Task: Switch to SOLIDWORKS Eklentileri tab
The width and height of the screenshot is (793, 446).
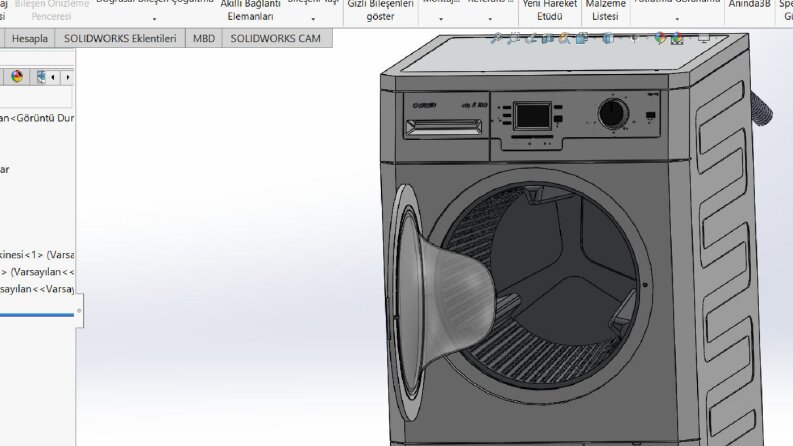Action: (x=120, y=38)
